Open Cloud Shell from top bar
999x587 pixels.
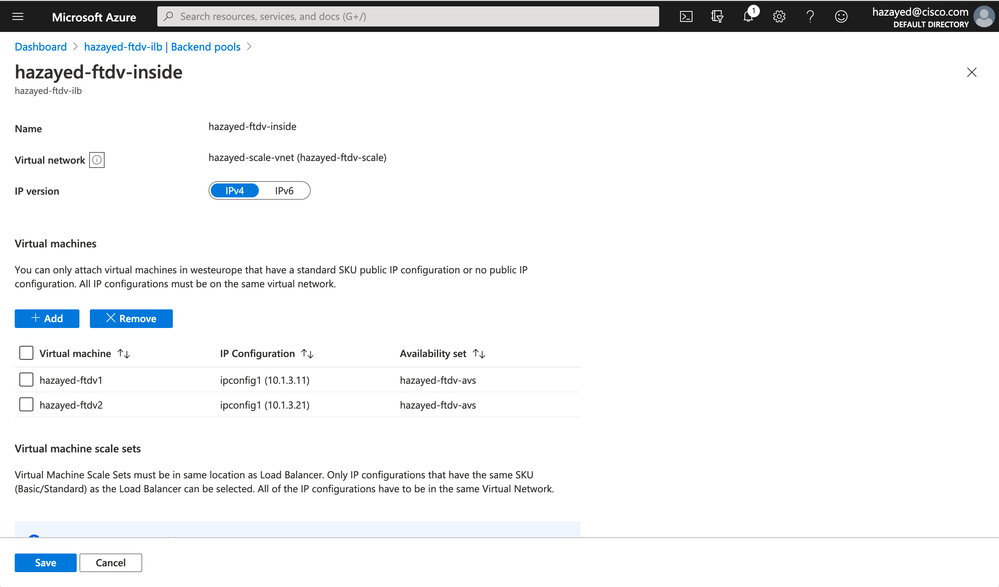686,17
